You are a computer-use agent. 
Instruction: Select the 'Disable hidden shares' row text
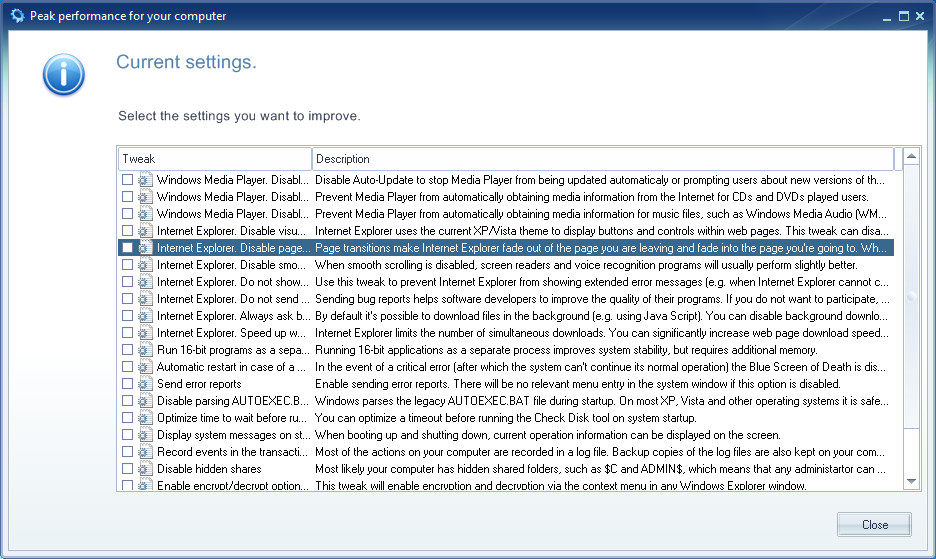coord(209,469)
